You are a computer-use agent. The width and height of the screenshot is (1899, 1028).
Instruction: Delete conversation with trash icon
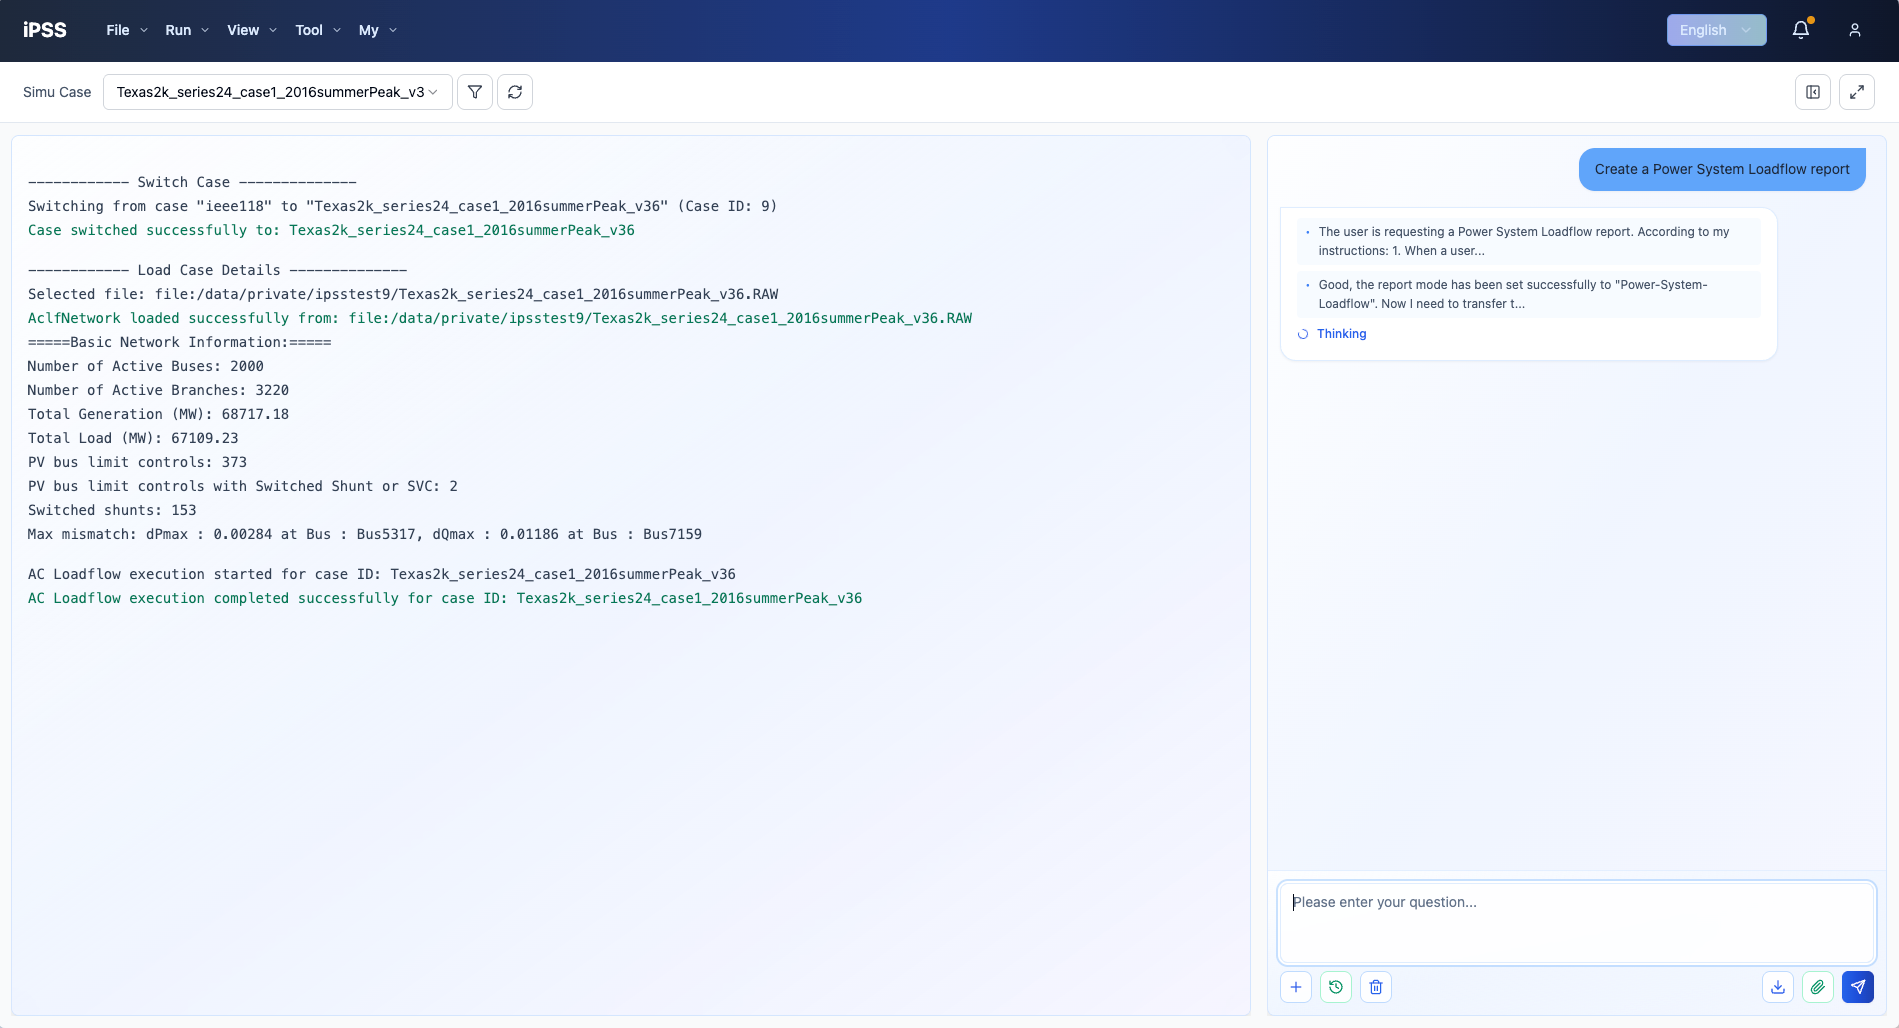(1376, 987)
